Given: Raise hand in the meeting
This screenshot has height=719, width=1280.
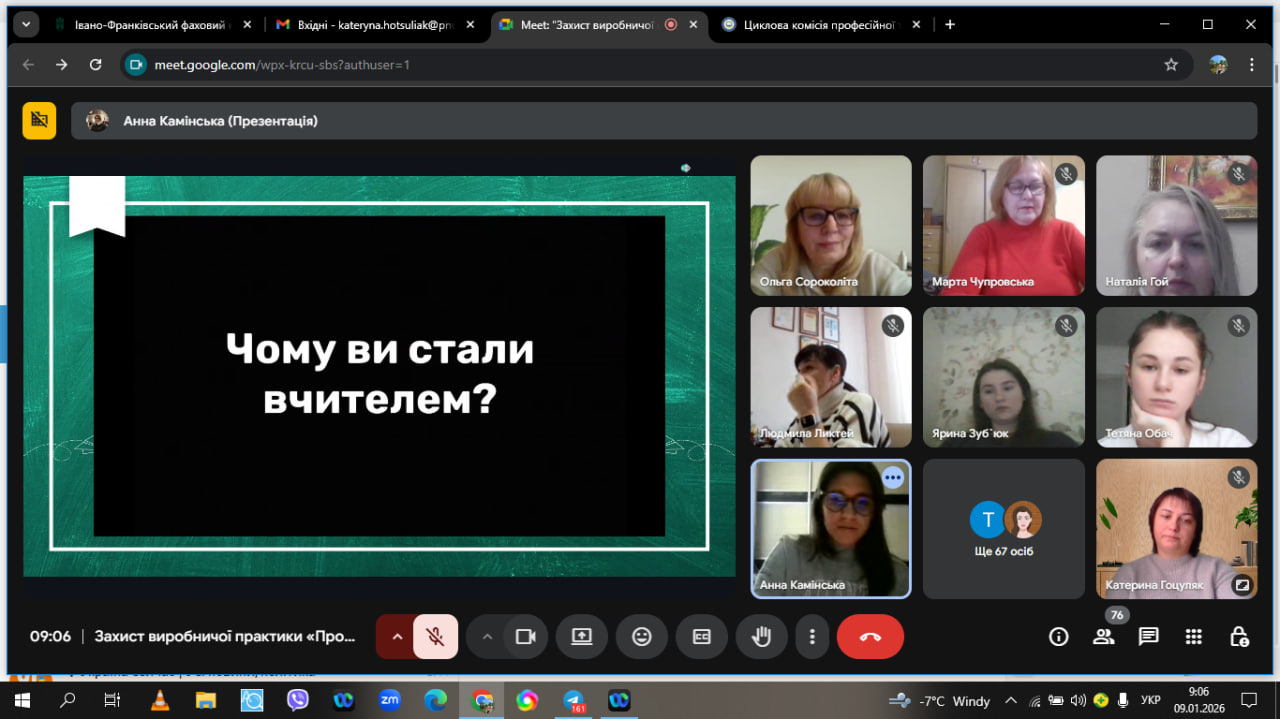Looking at the screenshot, I should point(761,637).
